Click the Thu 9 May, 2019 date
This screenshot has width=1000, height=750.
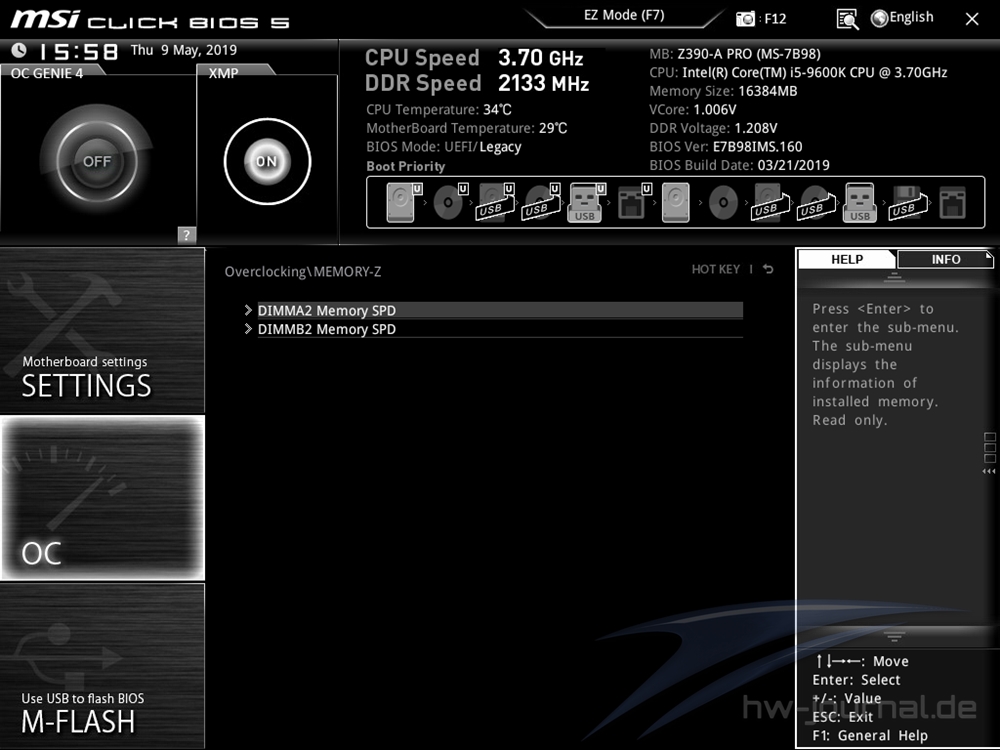tap(184, 50)
